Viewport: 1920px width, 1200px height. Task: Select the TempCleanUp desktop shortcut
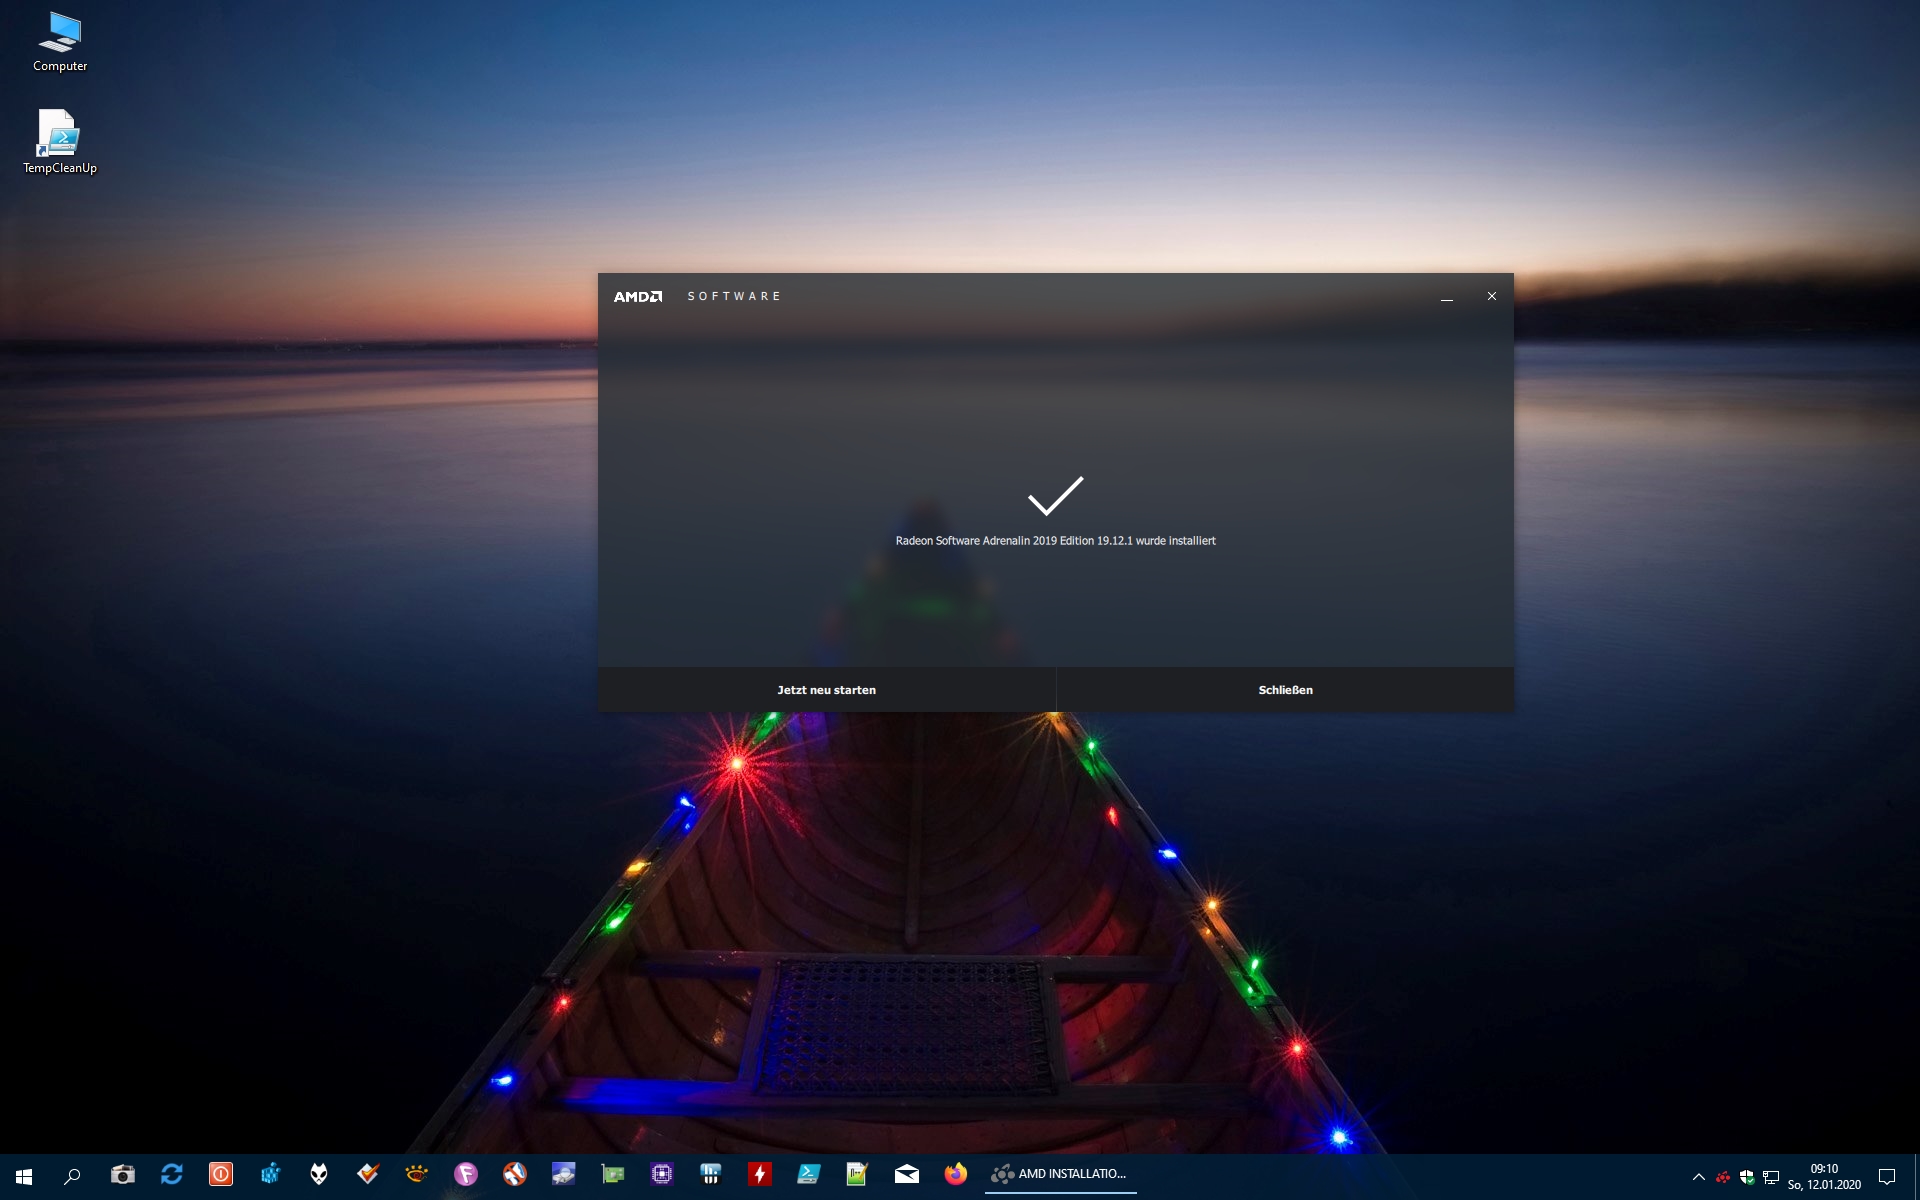tap(60, 142)
